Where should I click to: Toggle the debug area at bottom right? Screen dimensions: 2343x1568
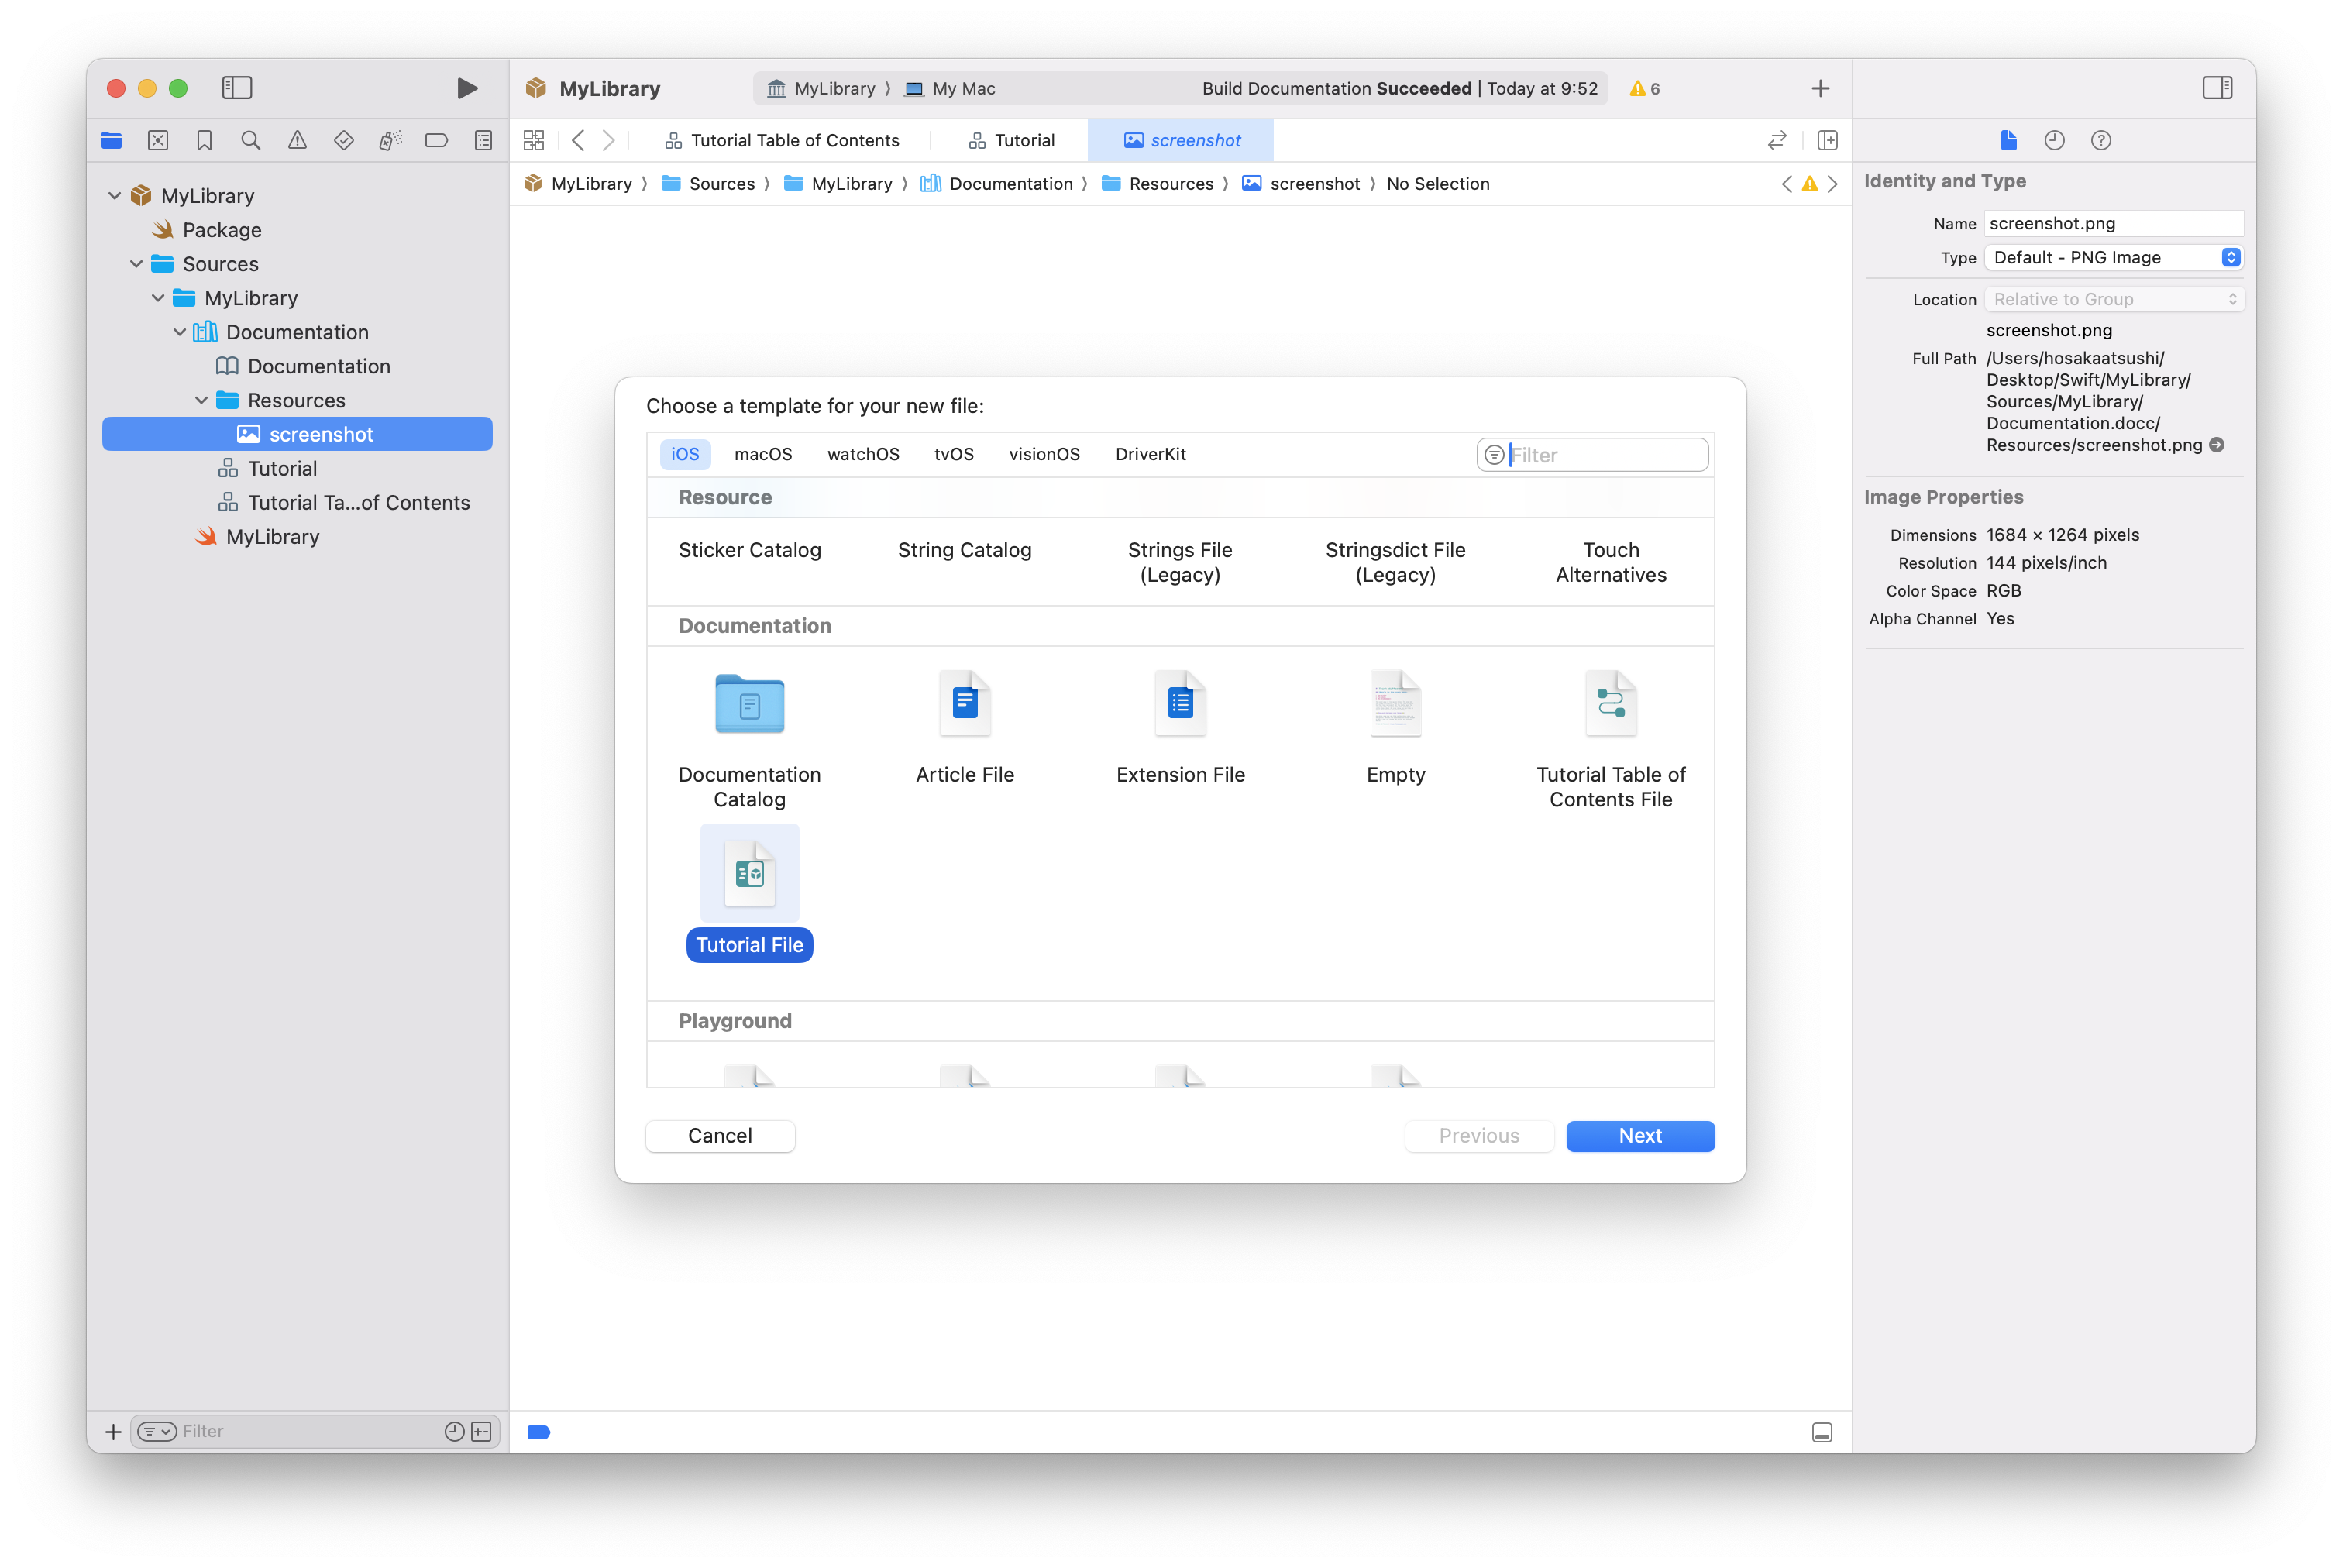pyautogui.click(x=1821, y=1432)
